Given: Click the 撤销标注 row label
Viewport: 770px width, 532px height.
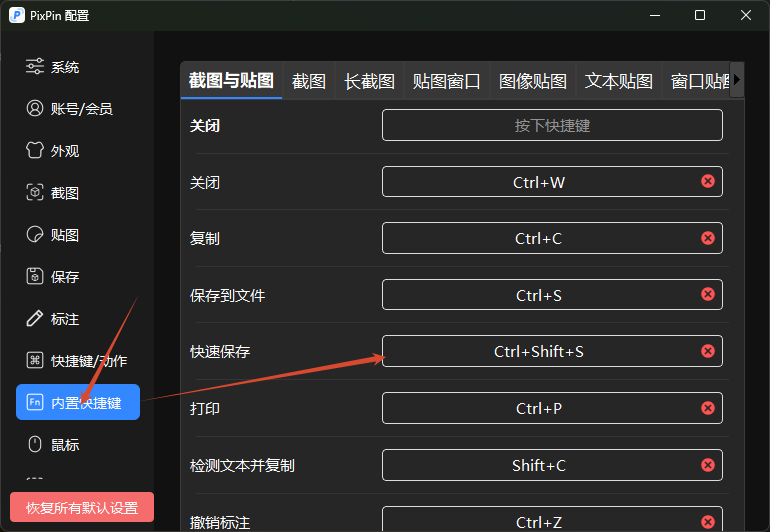Looking at the screenshot, I should point(220,522).
